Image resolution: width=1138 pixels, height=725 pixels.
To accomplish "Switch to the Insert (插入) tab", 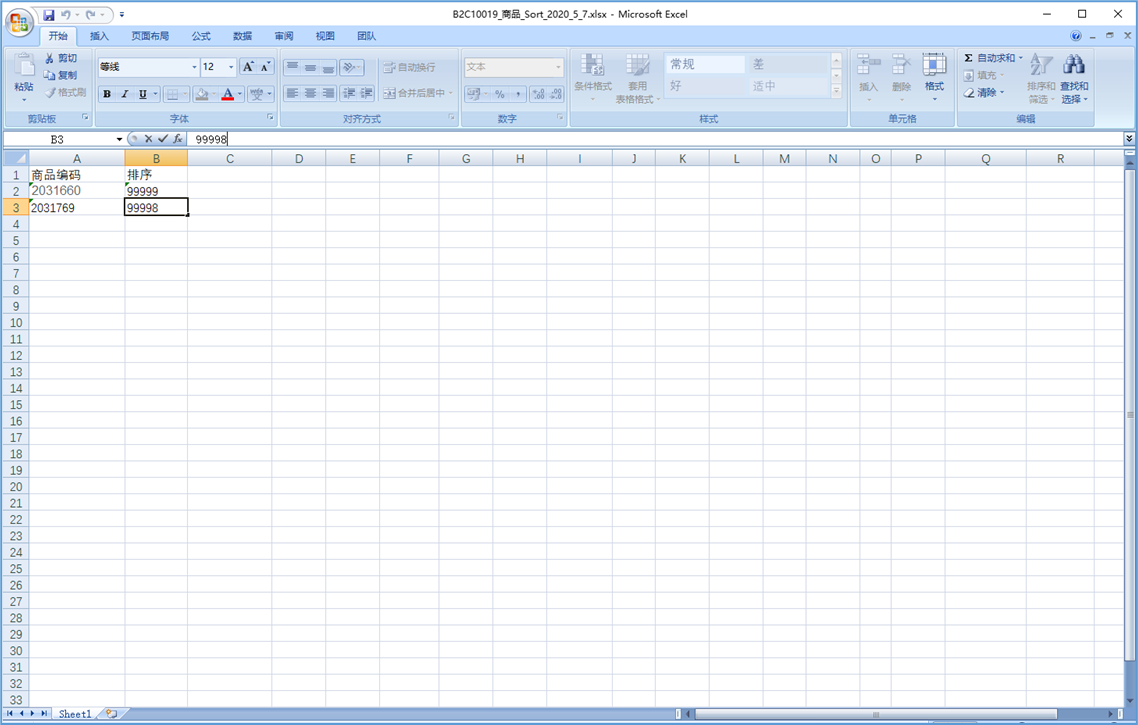I will tap(99, 36).
